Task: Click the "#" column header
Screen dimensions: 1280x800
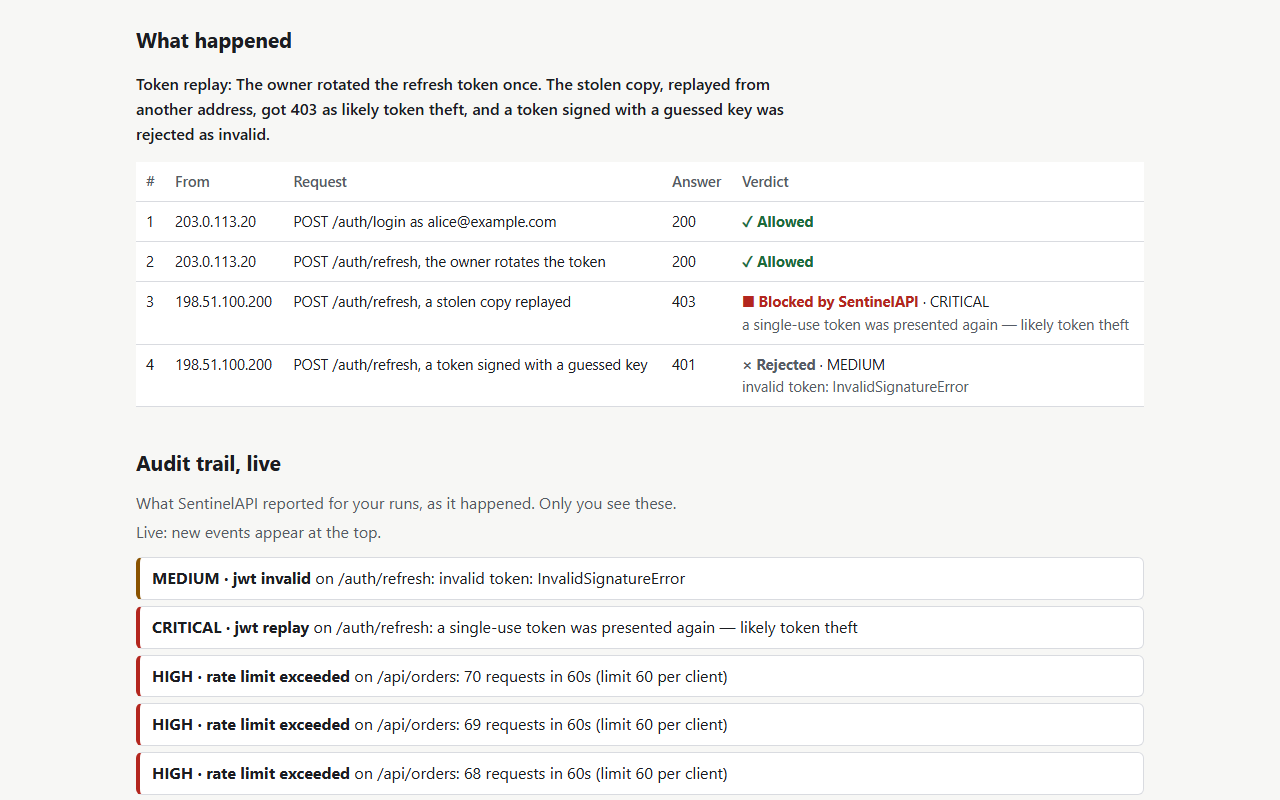Action: [150, 182]
